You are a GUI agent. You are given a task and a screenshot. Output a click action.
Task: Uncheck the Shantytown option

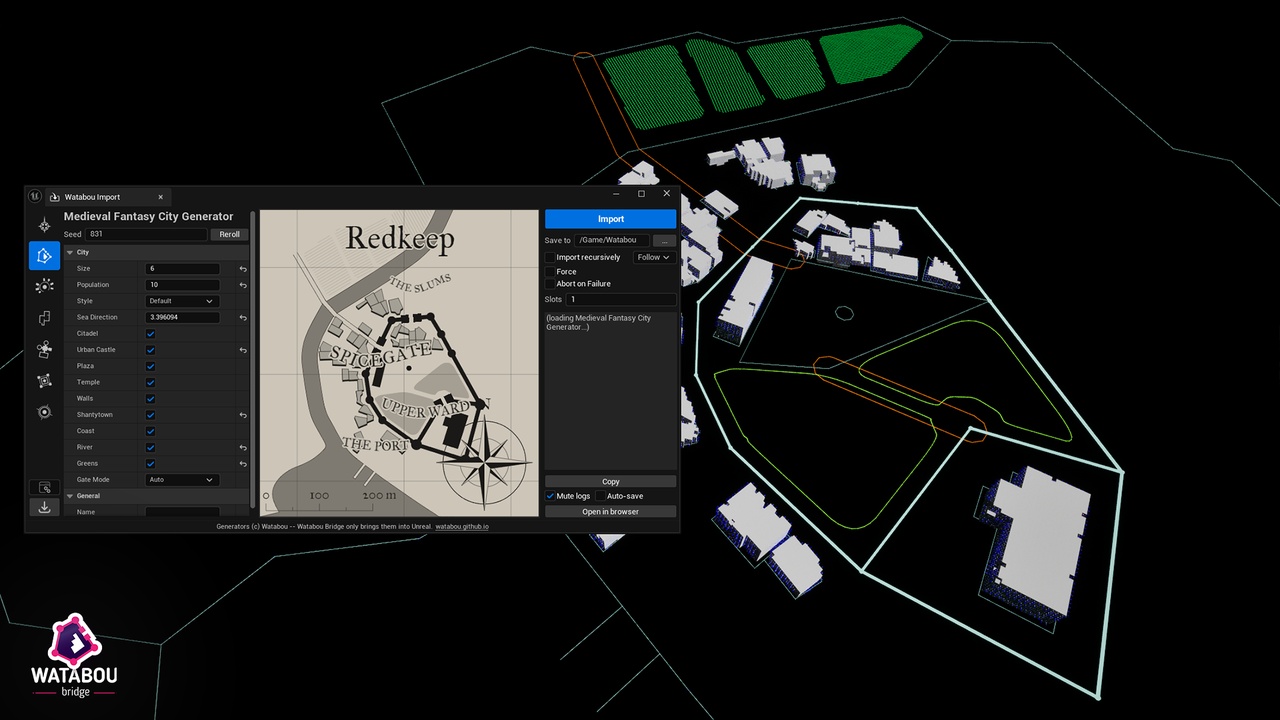click(x=151, y=415)
